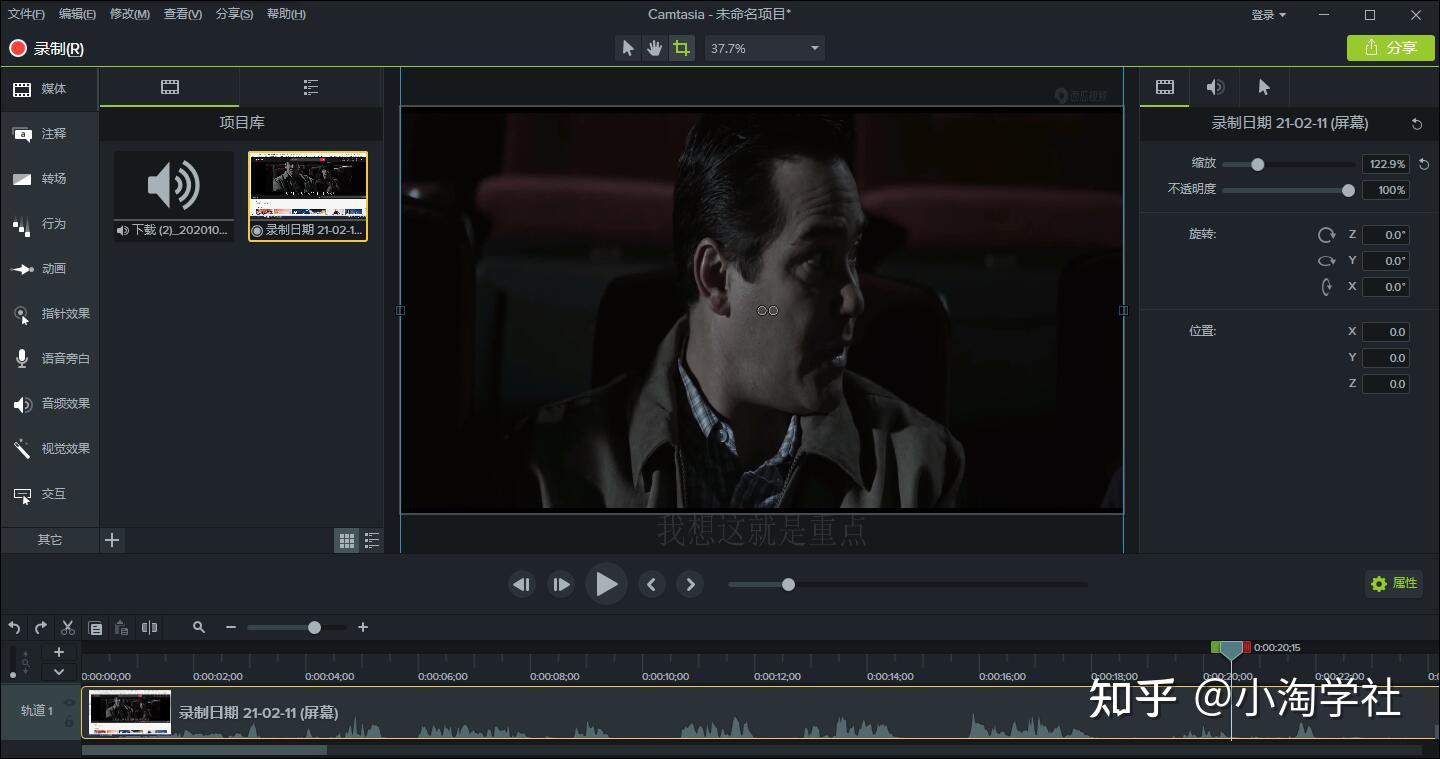This screenshot has width=1440, height=759.
Task: Open the 行为 behaviors panel
Action: (49, 224)
